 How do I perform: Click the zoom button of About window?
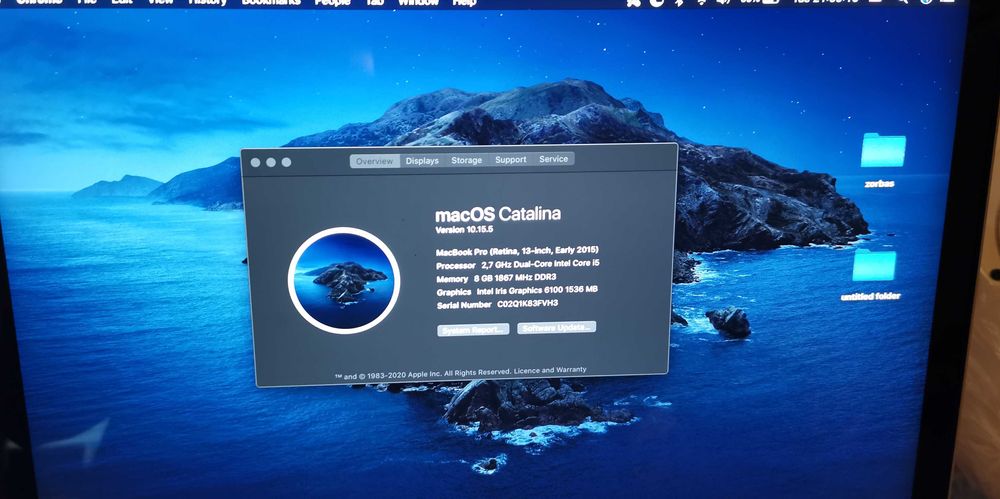click(286, 162)
